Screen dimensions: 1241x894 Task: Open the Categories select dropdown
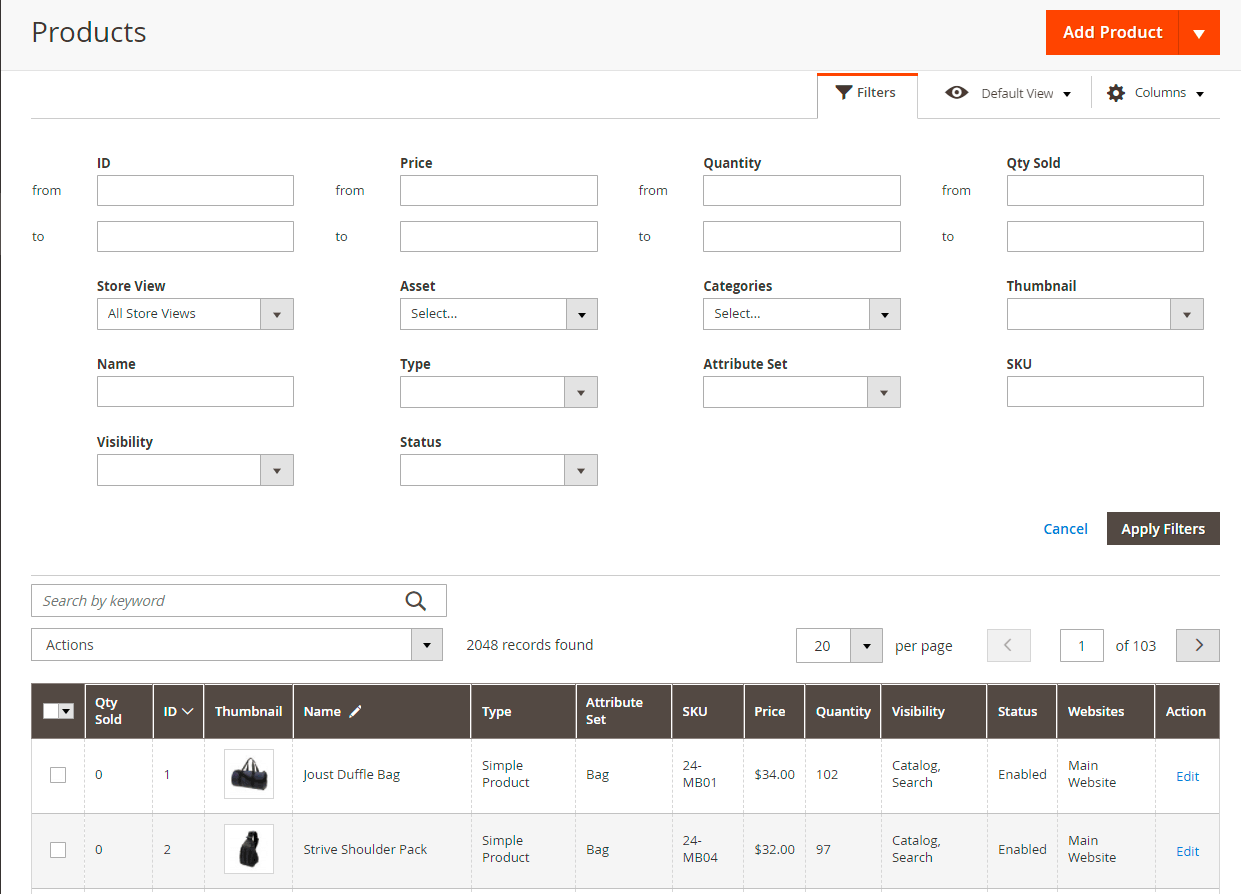pyautogui.click(x=801, y=314)
